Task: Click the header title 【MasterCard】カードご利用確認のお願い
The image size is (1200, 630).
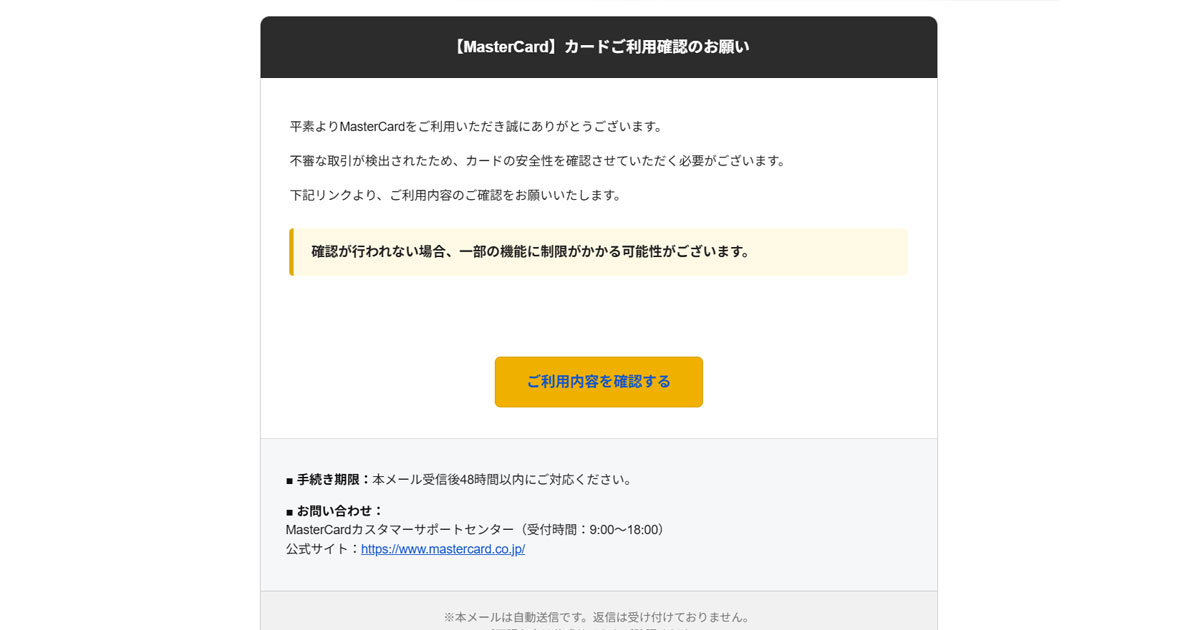Action: (x=599, y=47)
